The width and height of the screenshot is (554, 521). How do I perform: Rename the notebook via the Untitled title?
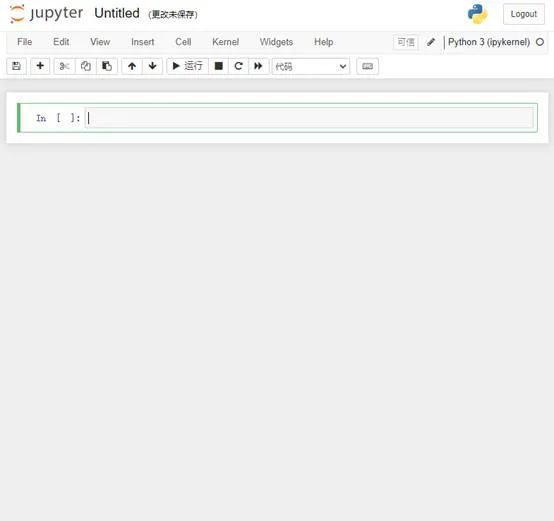[x=117, y=13]
